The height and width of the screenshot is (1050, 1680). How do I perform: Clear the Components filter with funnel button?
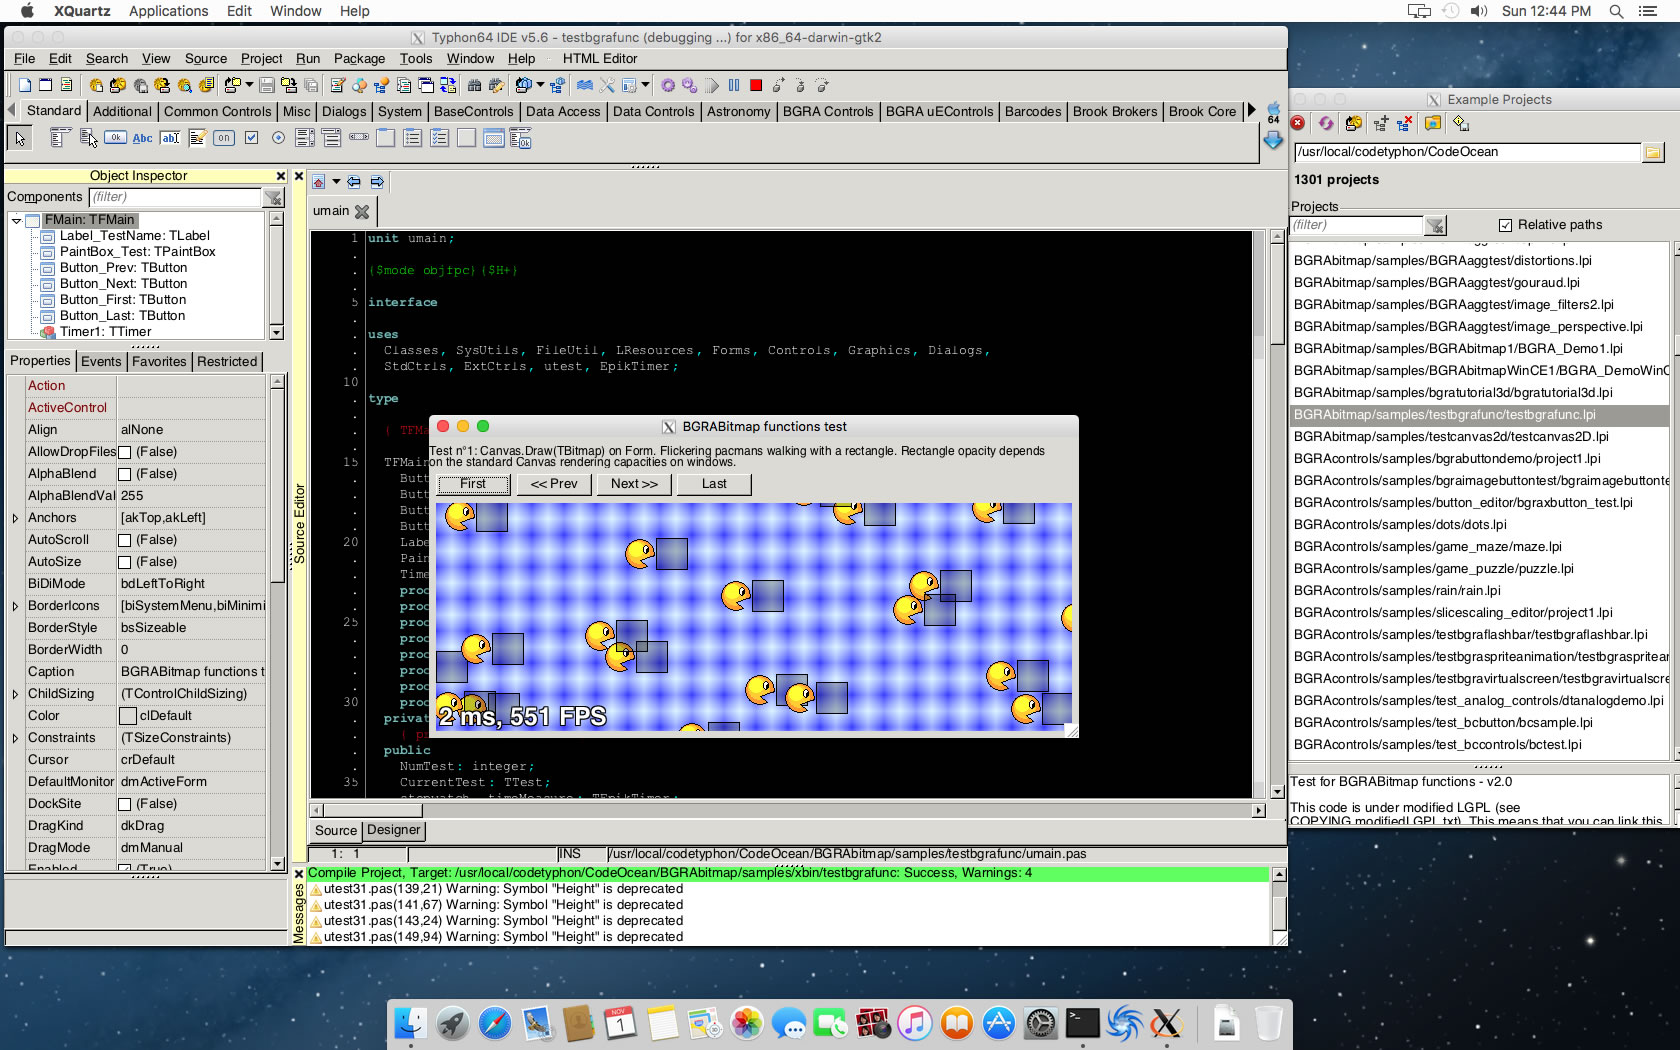(x=273, y=197)
